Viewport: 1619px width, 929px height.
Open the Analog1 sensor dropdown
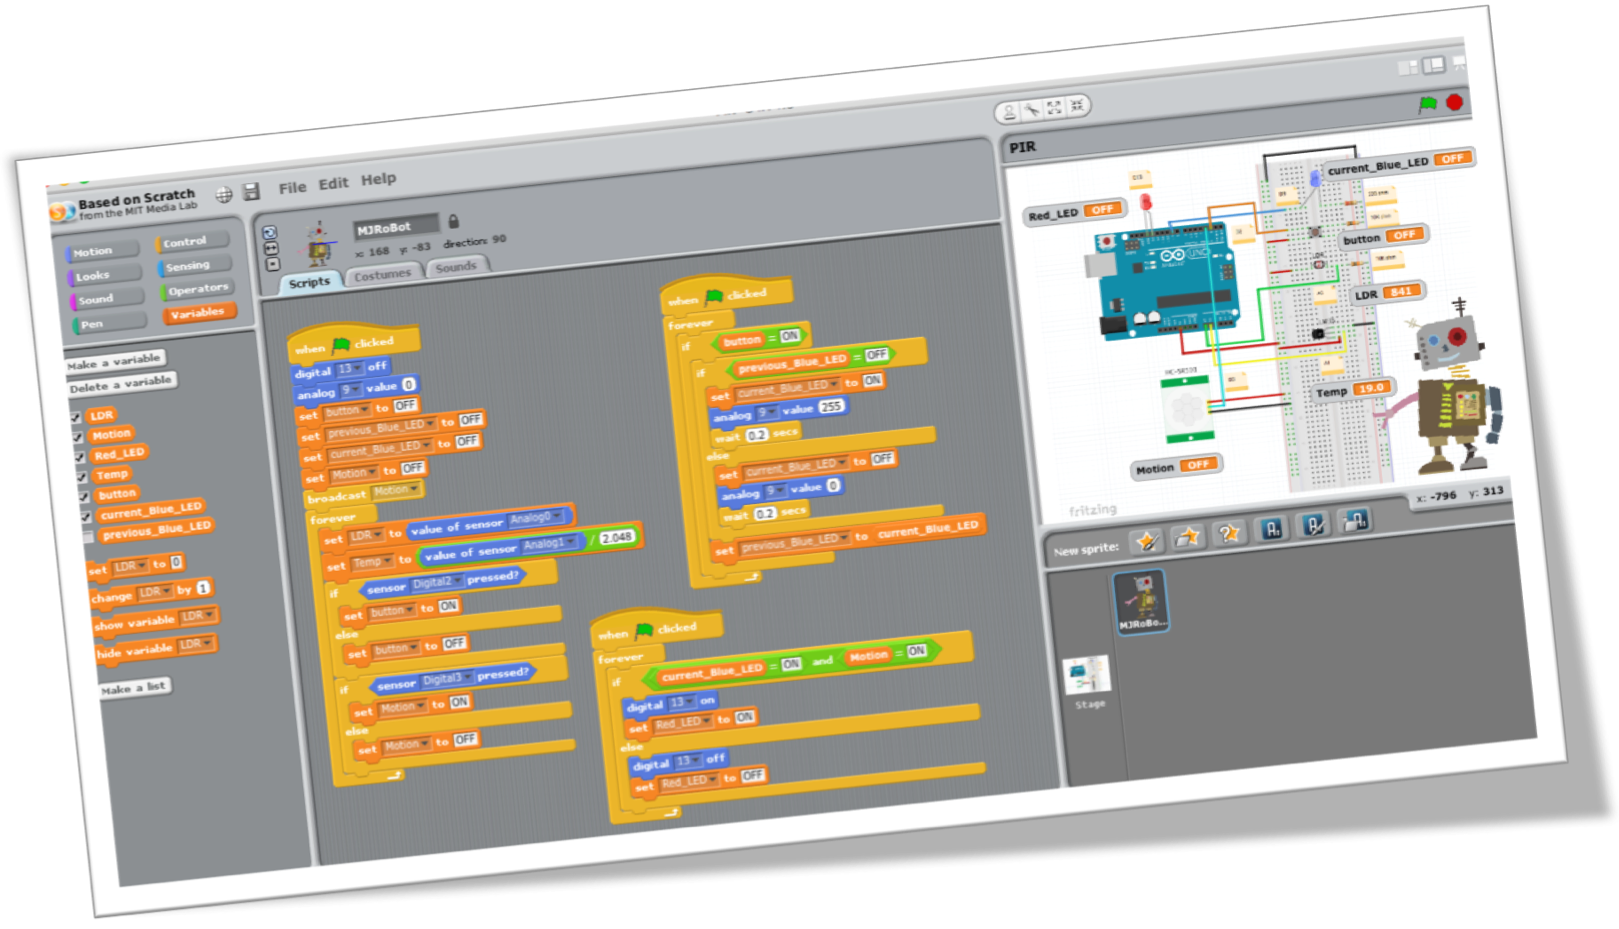(550, 544)
